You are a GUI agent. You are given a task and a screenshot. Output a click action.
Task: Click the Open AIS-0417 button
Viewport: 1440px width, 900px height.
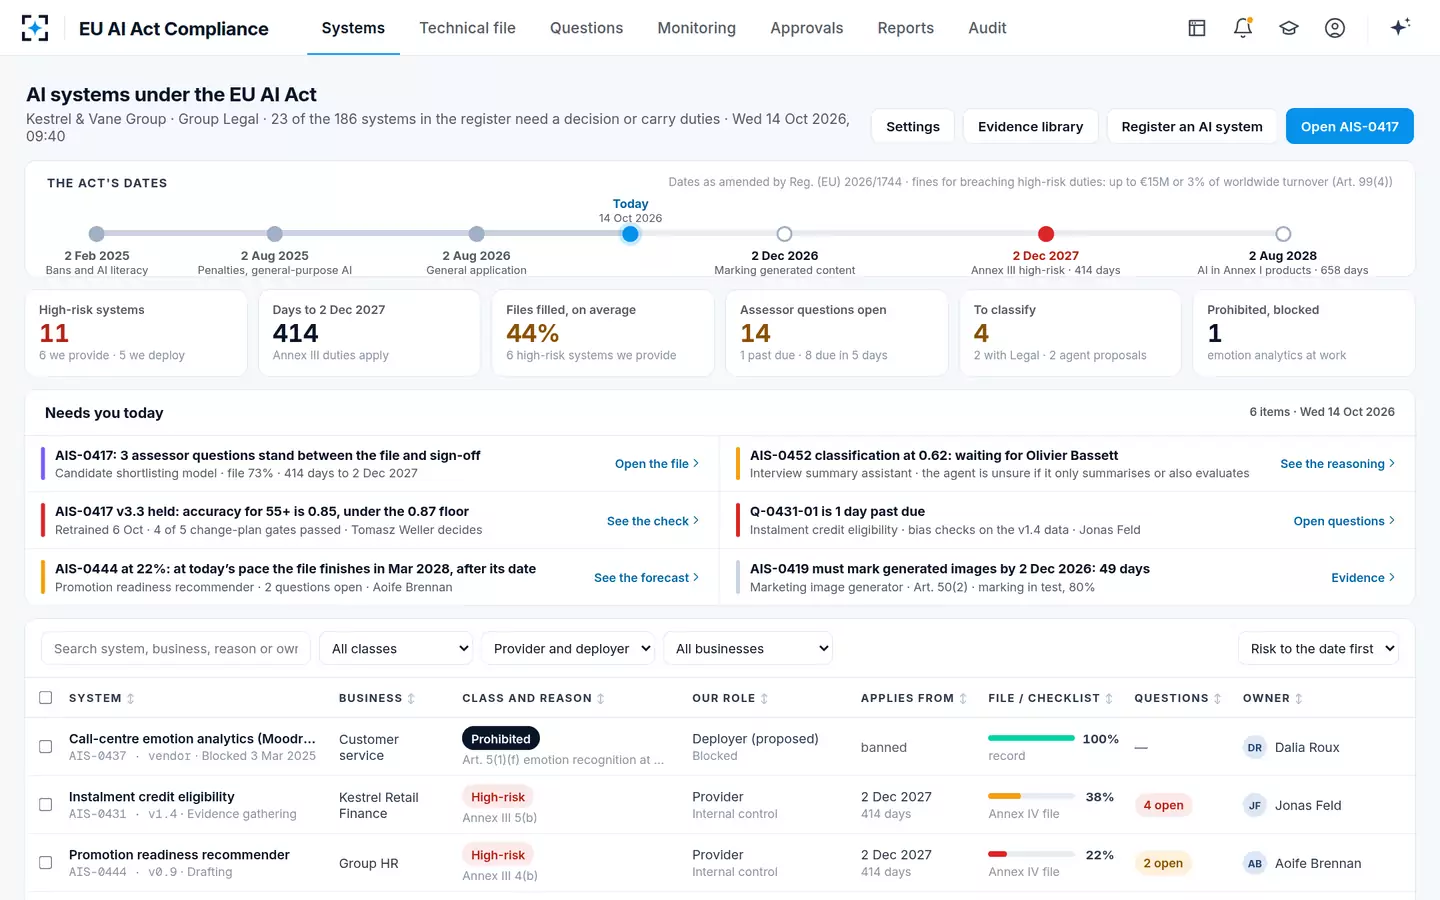(x=1350, y=127)
